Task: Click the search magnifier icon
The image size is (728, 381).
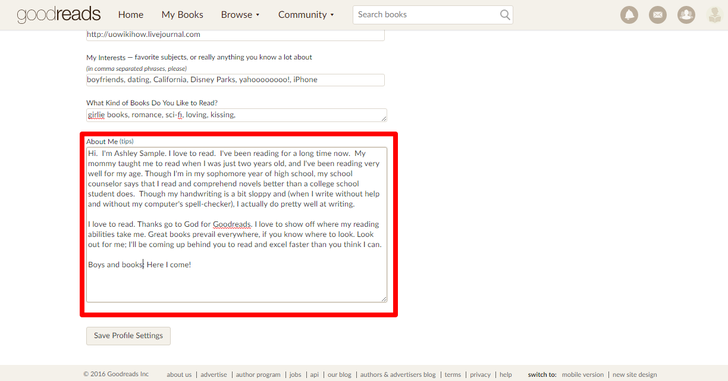Action: click(x=505, y=15)
